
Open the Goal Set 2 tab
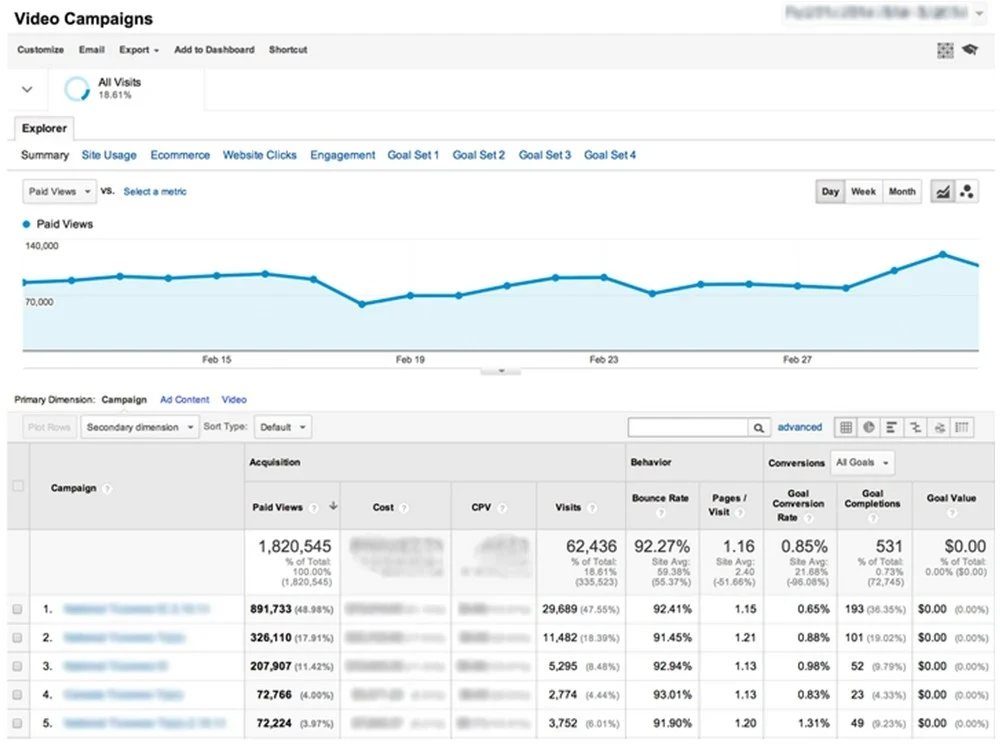[x=478, y=155]
